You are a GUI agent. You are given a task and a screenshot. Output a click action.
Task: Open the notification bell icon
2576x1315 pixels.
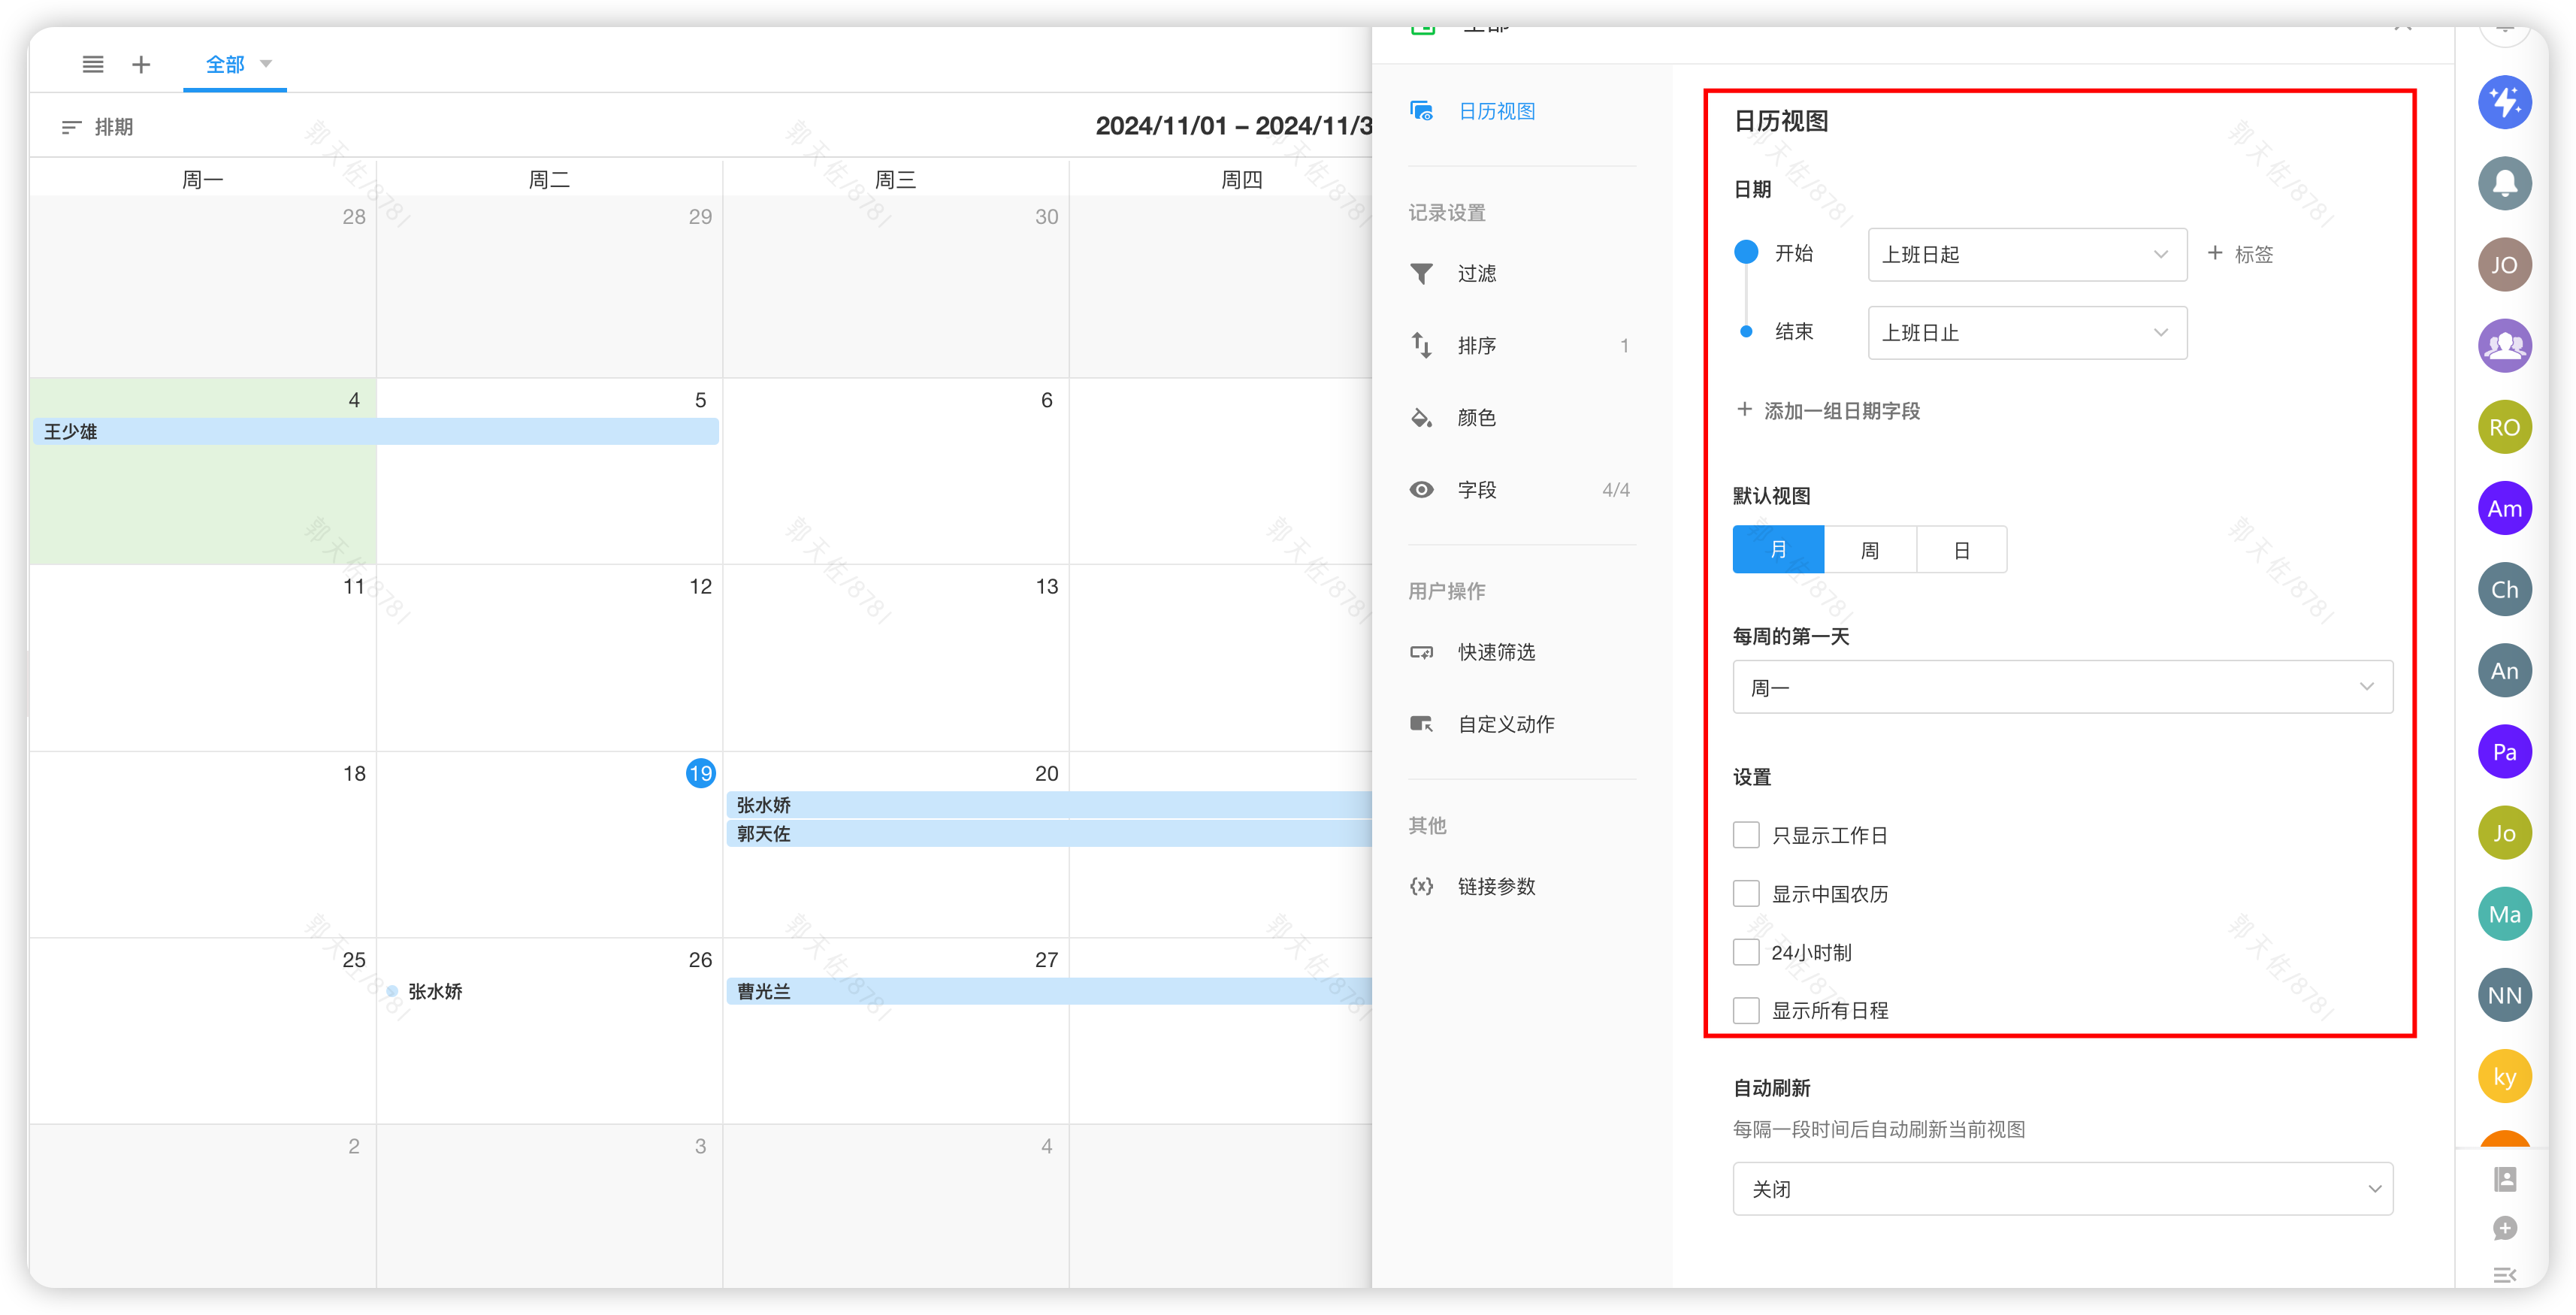[2504, 183]
